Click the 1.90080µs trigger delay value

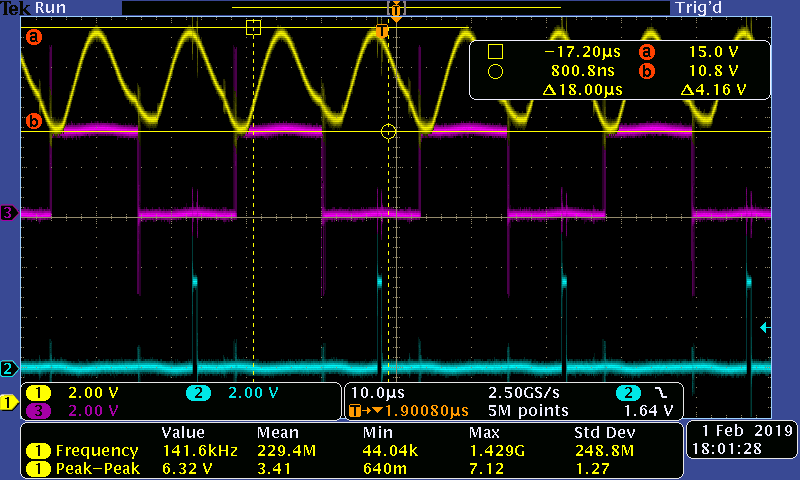427,411
